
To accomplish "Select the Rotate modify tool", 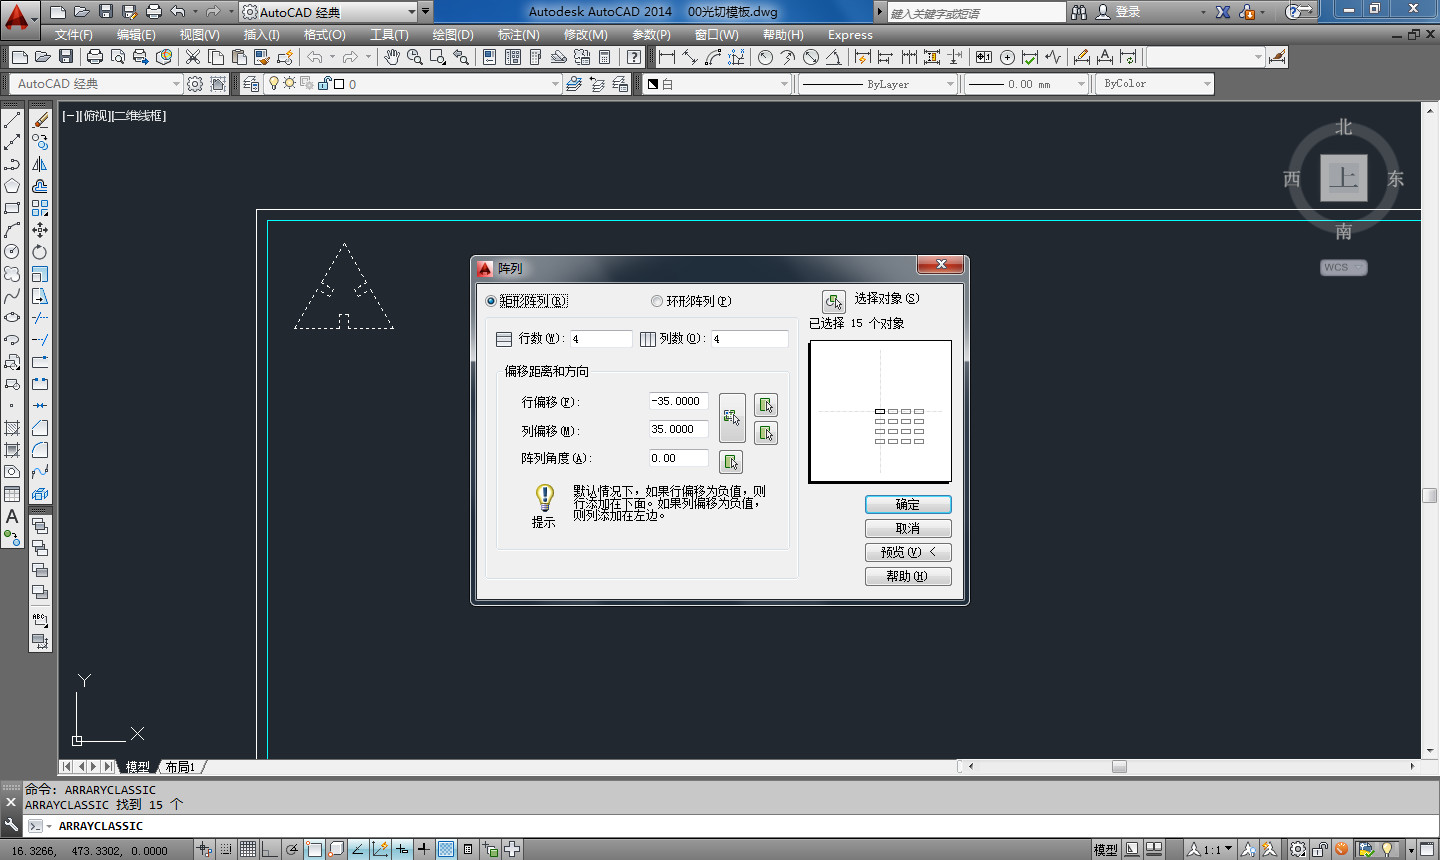I will pos(40,252).
